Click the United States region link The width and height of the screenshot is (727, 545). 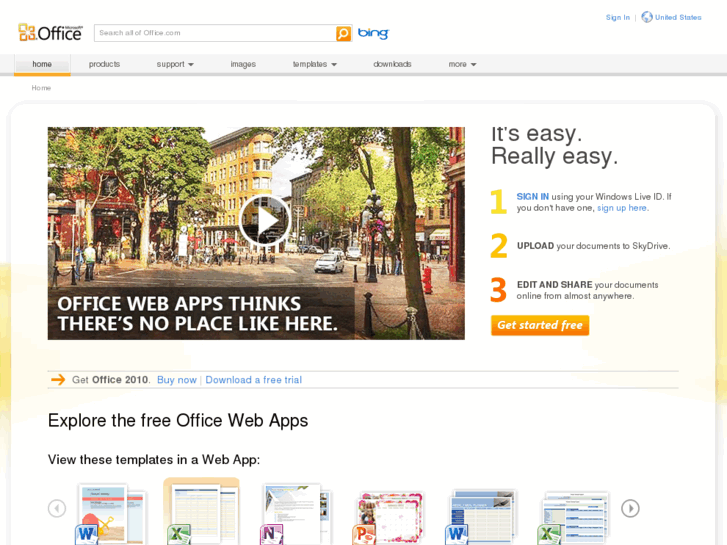pyautogui.click(x=678, y=17)
